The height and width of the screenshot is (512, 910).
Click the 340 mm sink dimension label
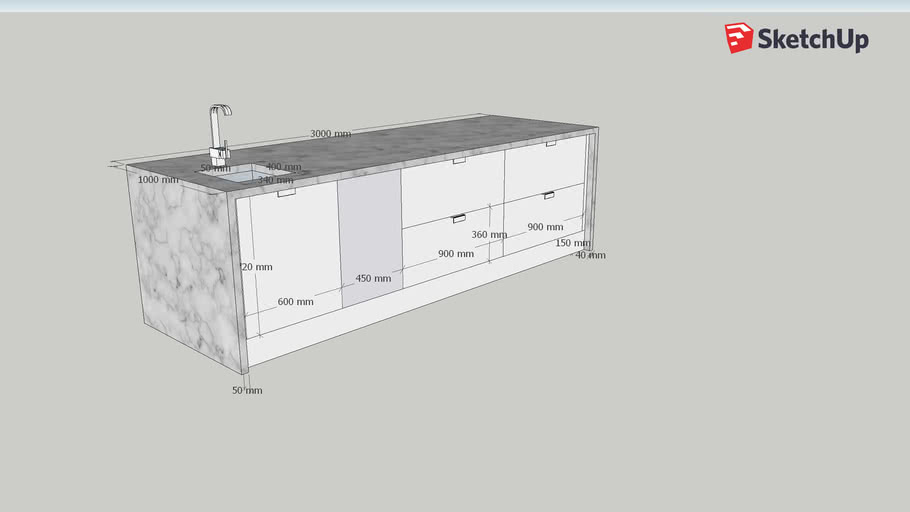point(275,180)
